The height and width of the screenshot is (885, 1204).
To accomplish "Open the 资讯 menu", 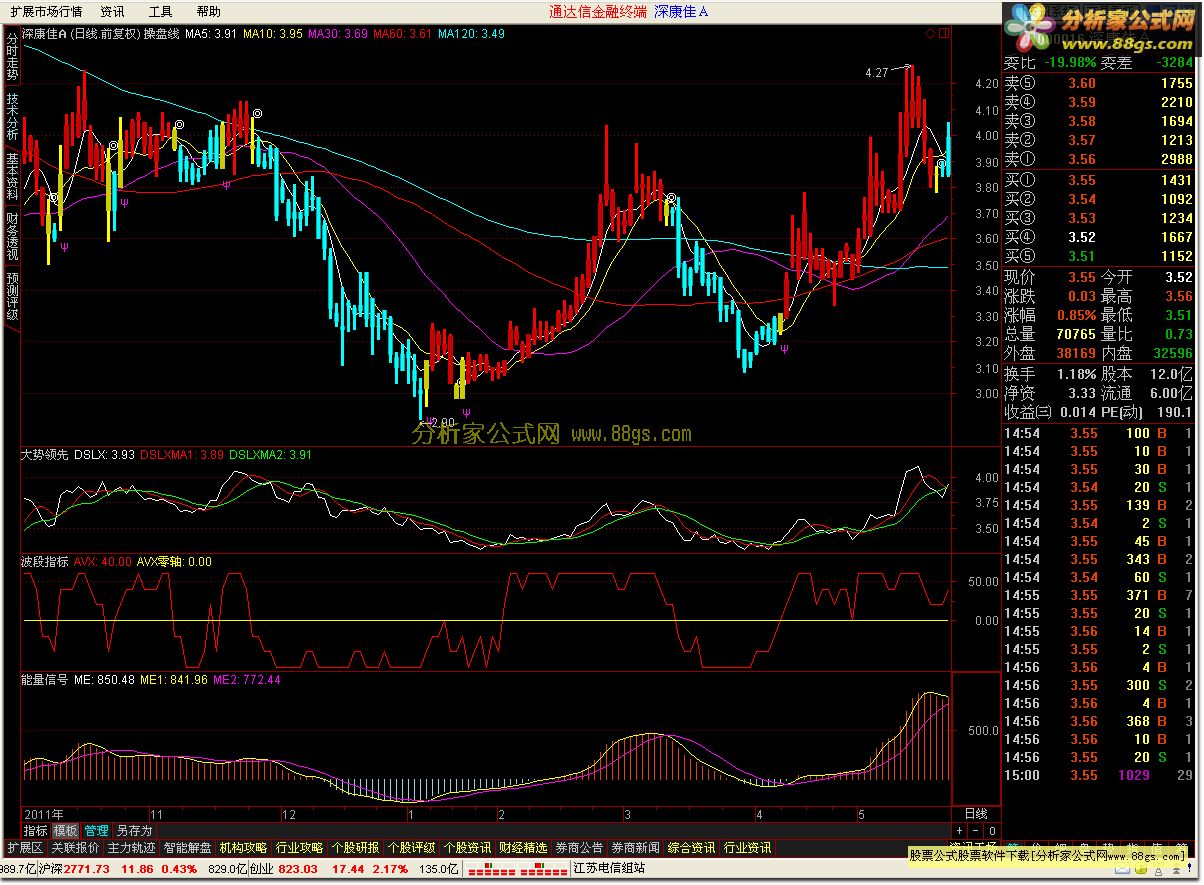I will click(112, 12).
